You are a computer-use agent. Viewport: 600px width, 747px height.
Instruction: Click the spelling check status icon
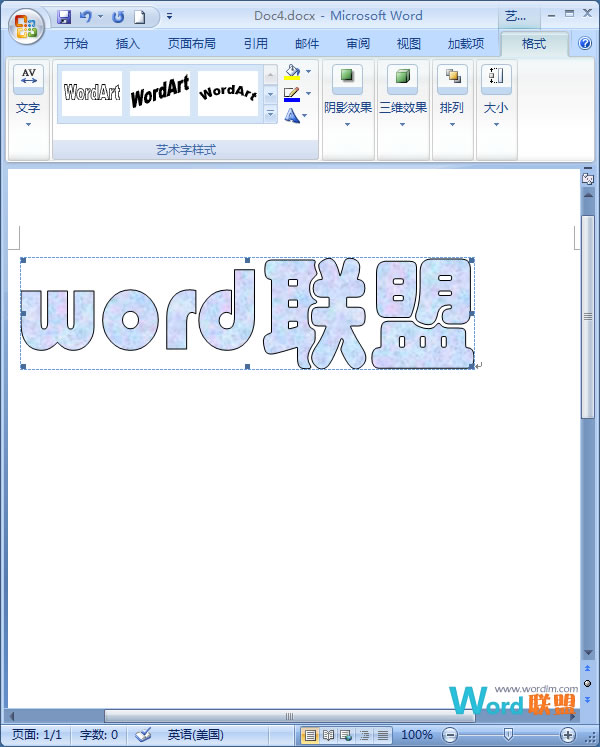143,734
